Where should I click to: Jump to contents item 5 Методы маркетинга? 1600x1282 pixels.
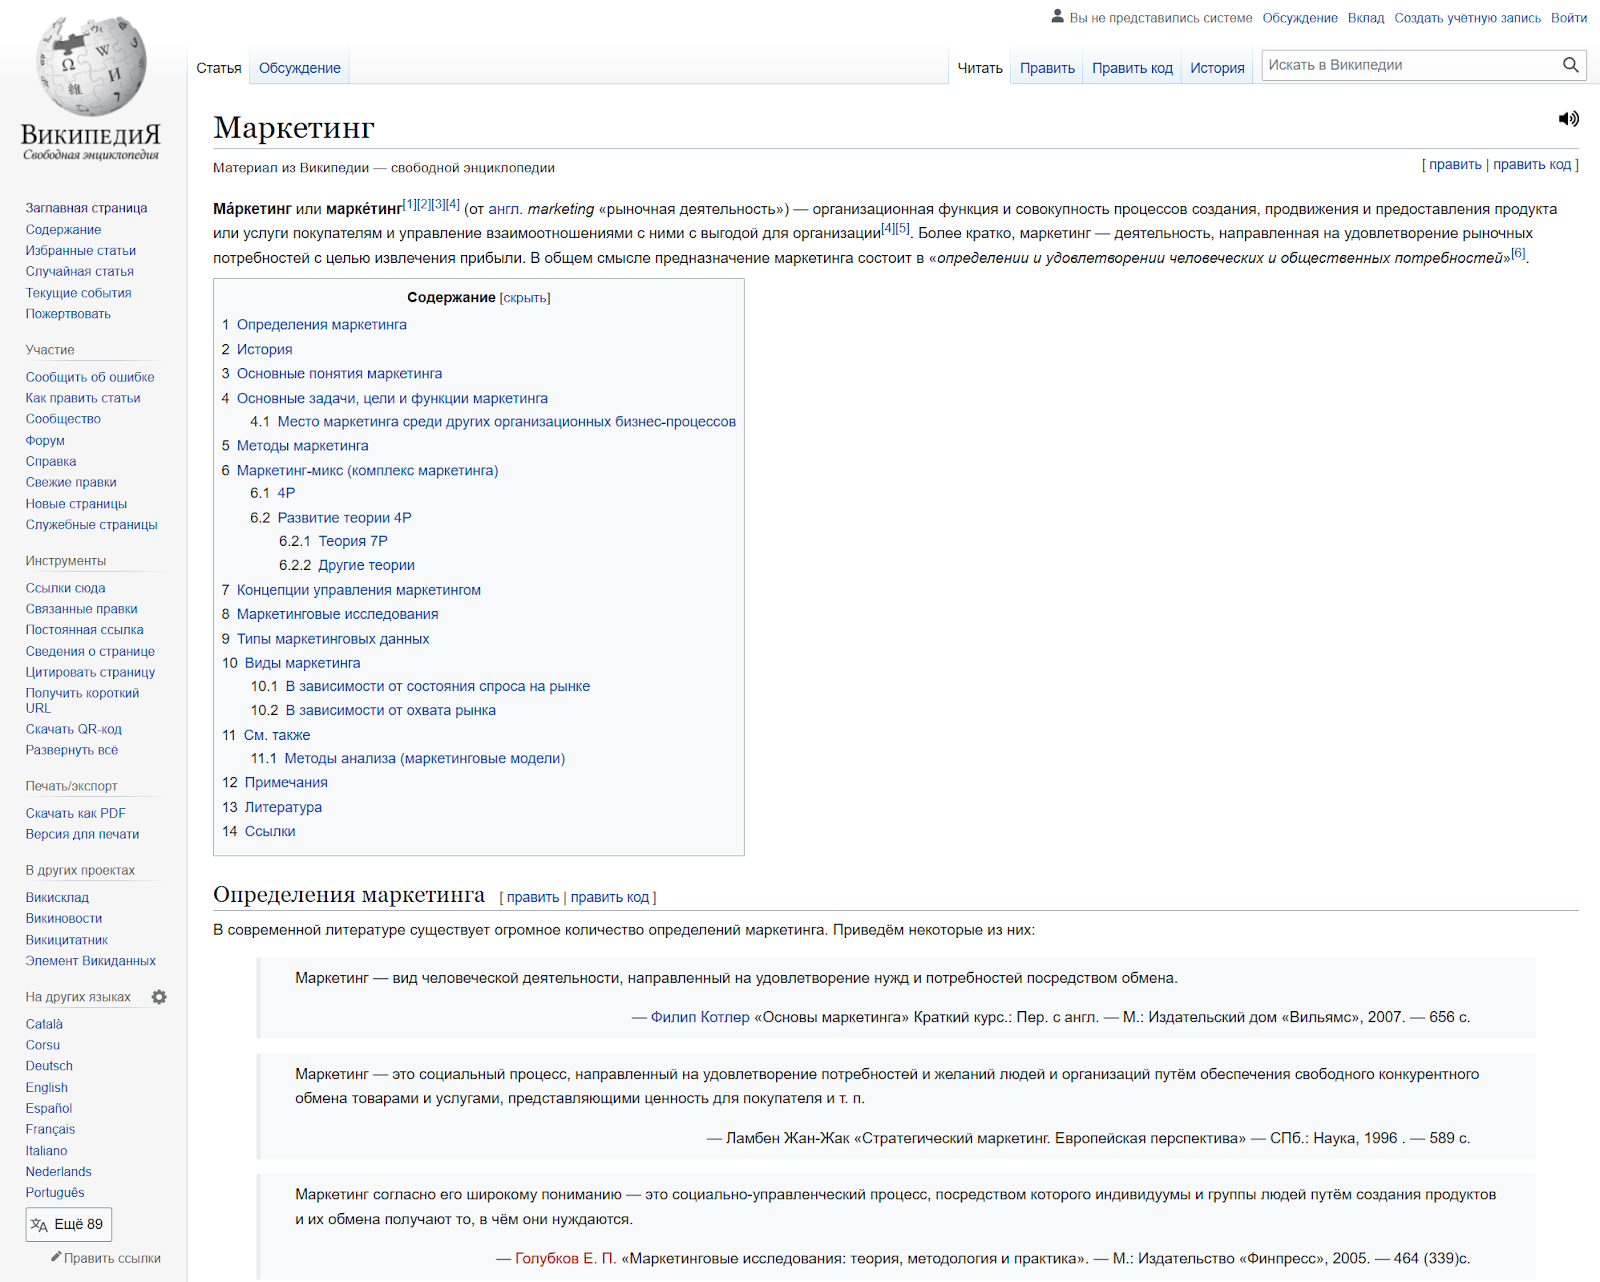click(x=295, y=446)
